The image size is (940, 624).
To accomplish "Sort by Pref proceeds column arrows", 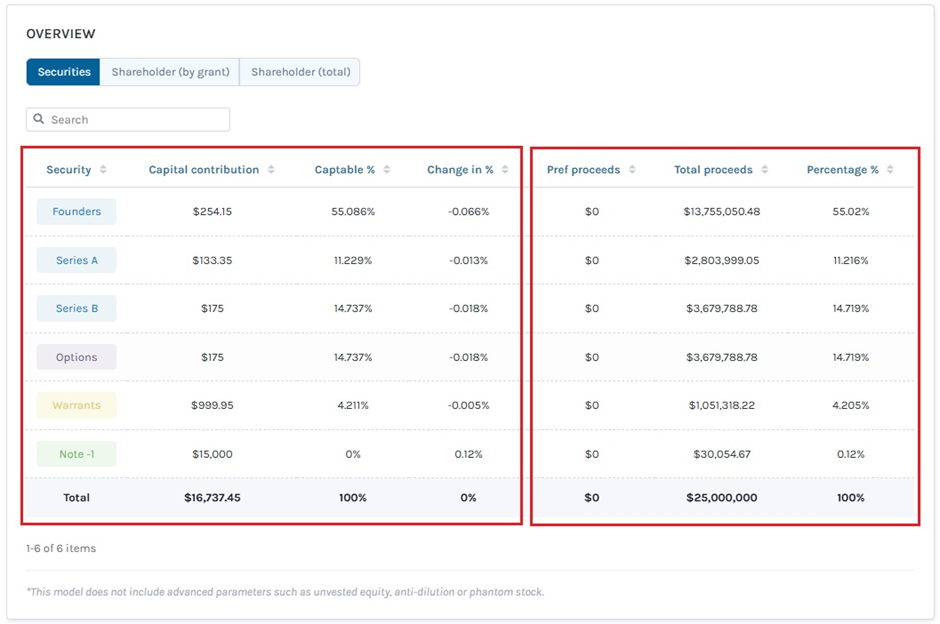I will point(632,170).
